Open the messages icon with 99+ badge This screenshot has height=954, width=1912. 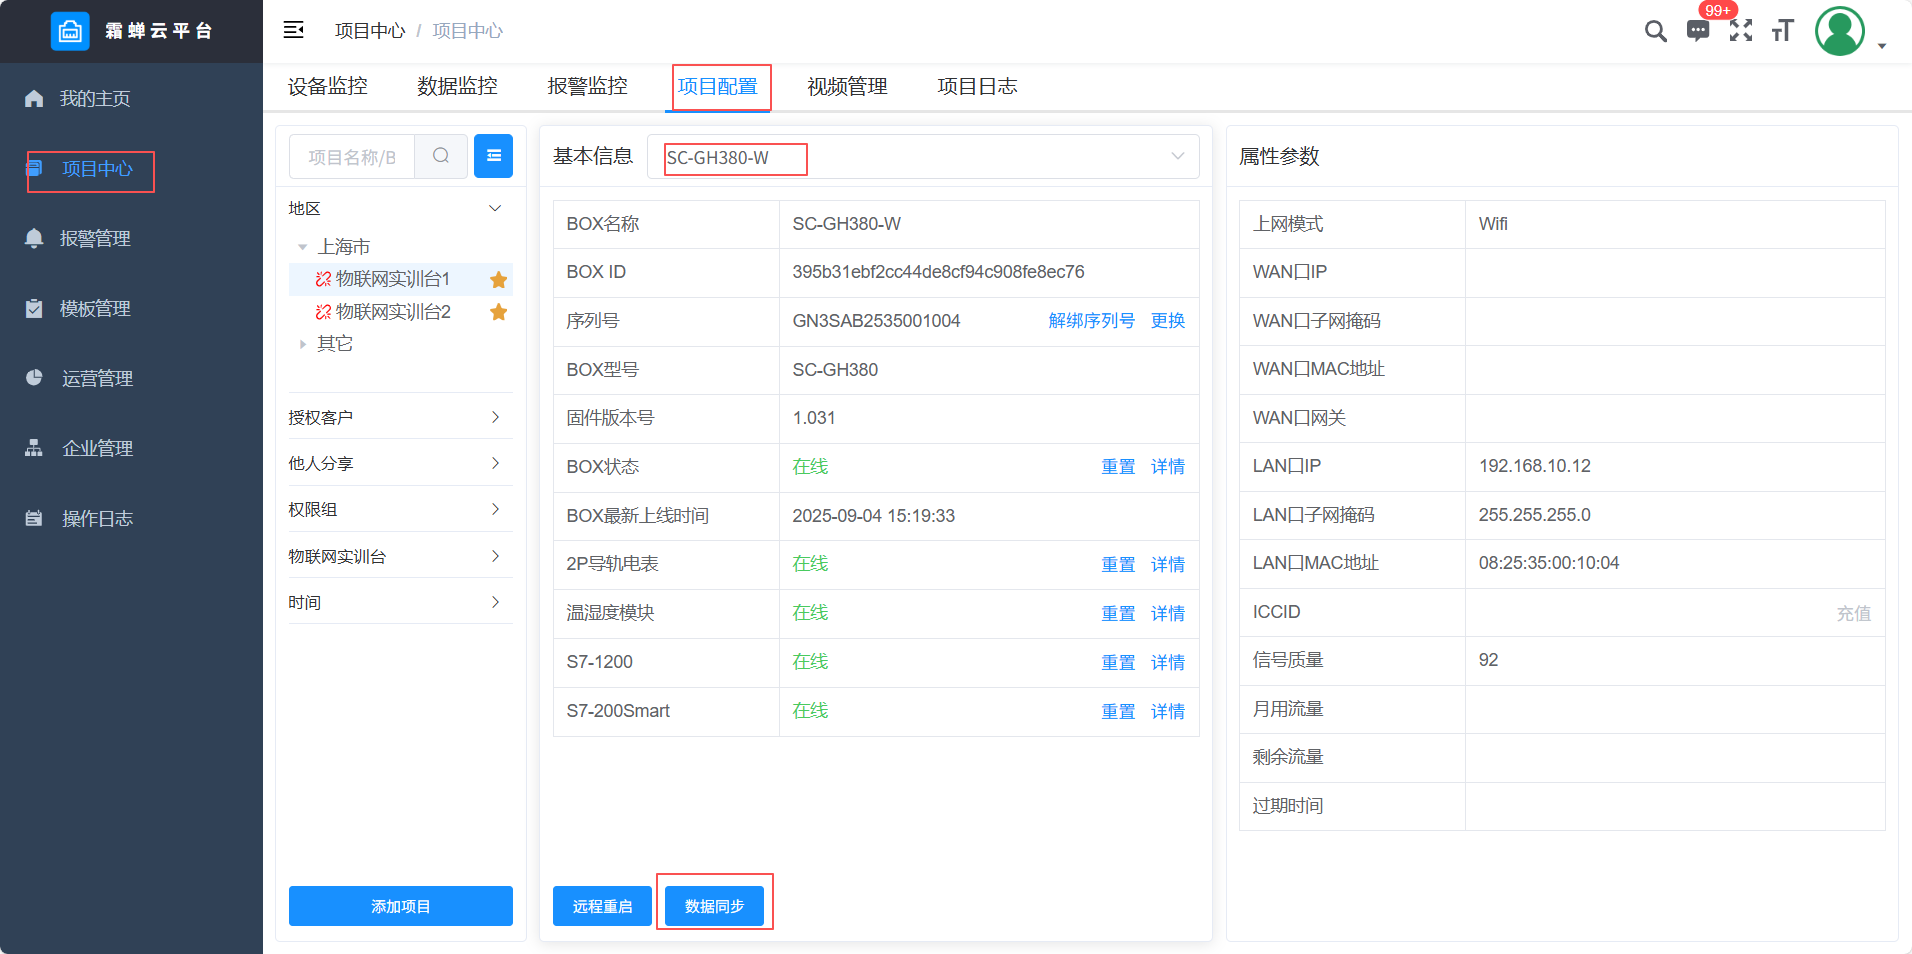(x=1698, y=31)
